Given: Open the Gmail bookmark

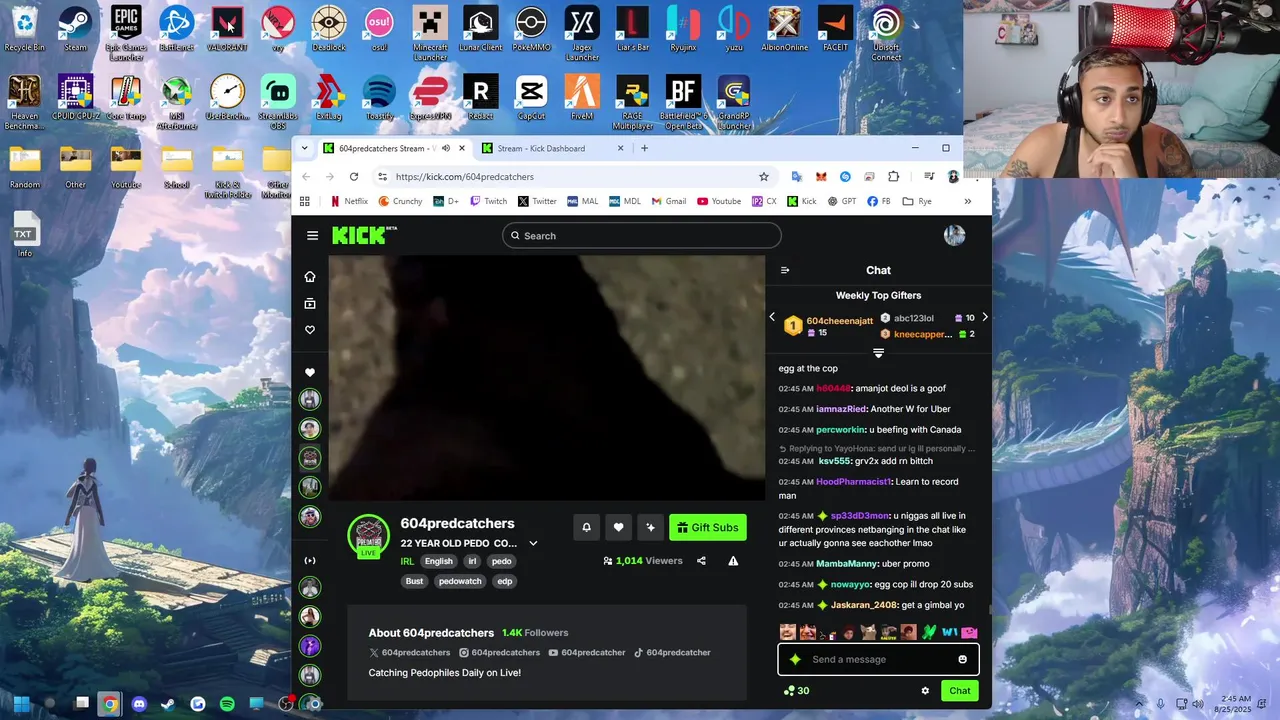Looking at the screenshot, I should pyautogui.click(x=668, y=201).
